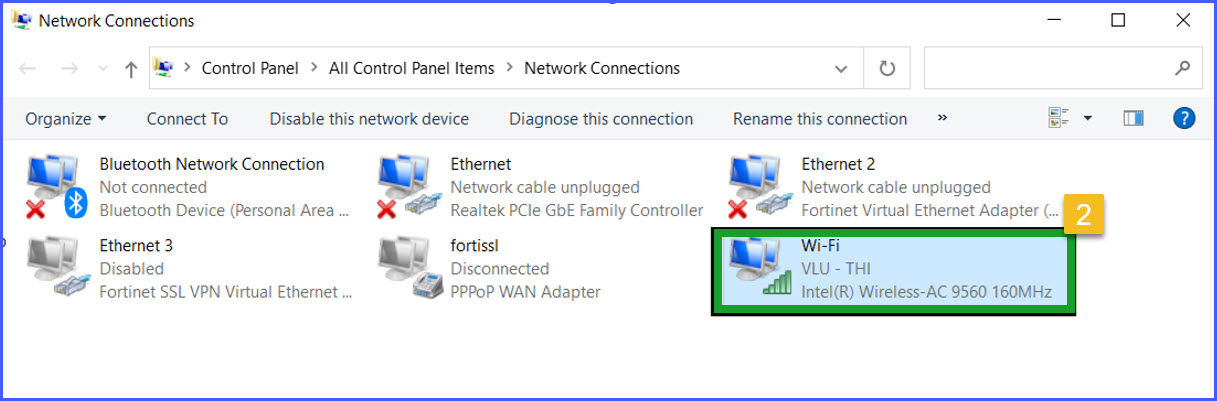Click Disable this network device

click(369, 119)
